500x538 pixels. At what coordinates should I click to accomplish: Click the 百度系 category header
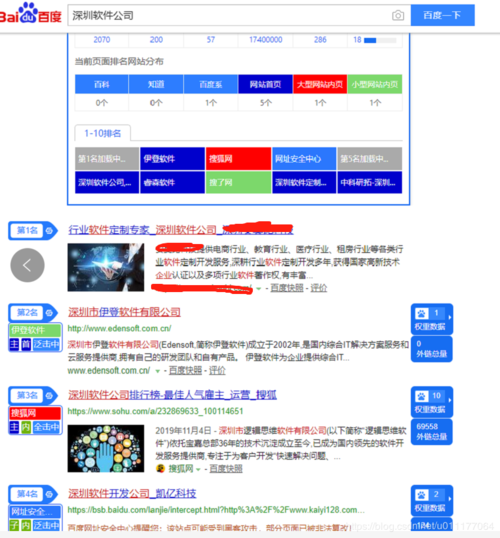pyautogui.click(x=211, y=84)
